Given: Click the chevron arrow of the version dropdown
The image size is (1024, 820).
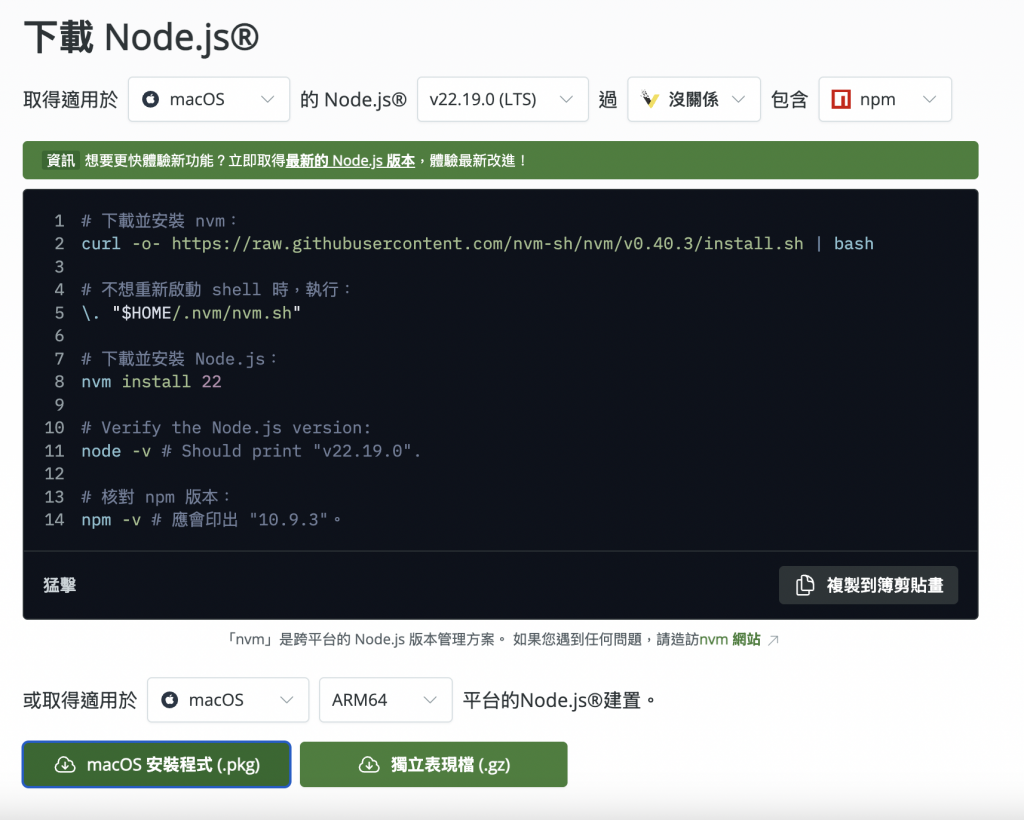Looking at the screenshot, I should click(x=566, y=99).
